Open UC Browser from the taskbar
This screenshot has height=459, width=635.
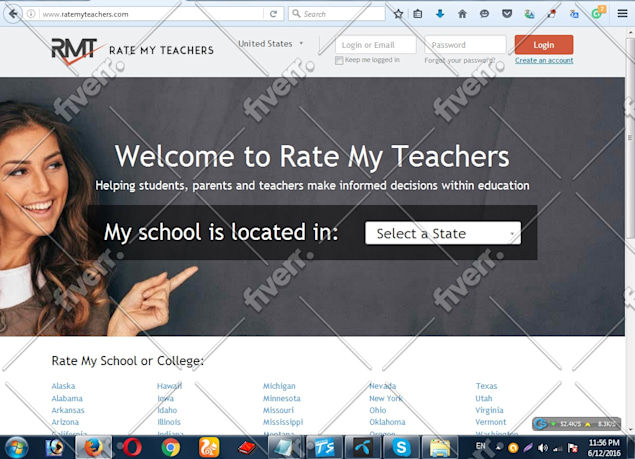point(209,448)
